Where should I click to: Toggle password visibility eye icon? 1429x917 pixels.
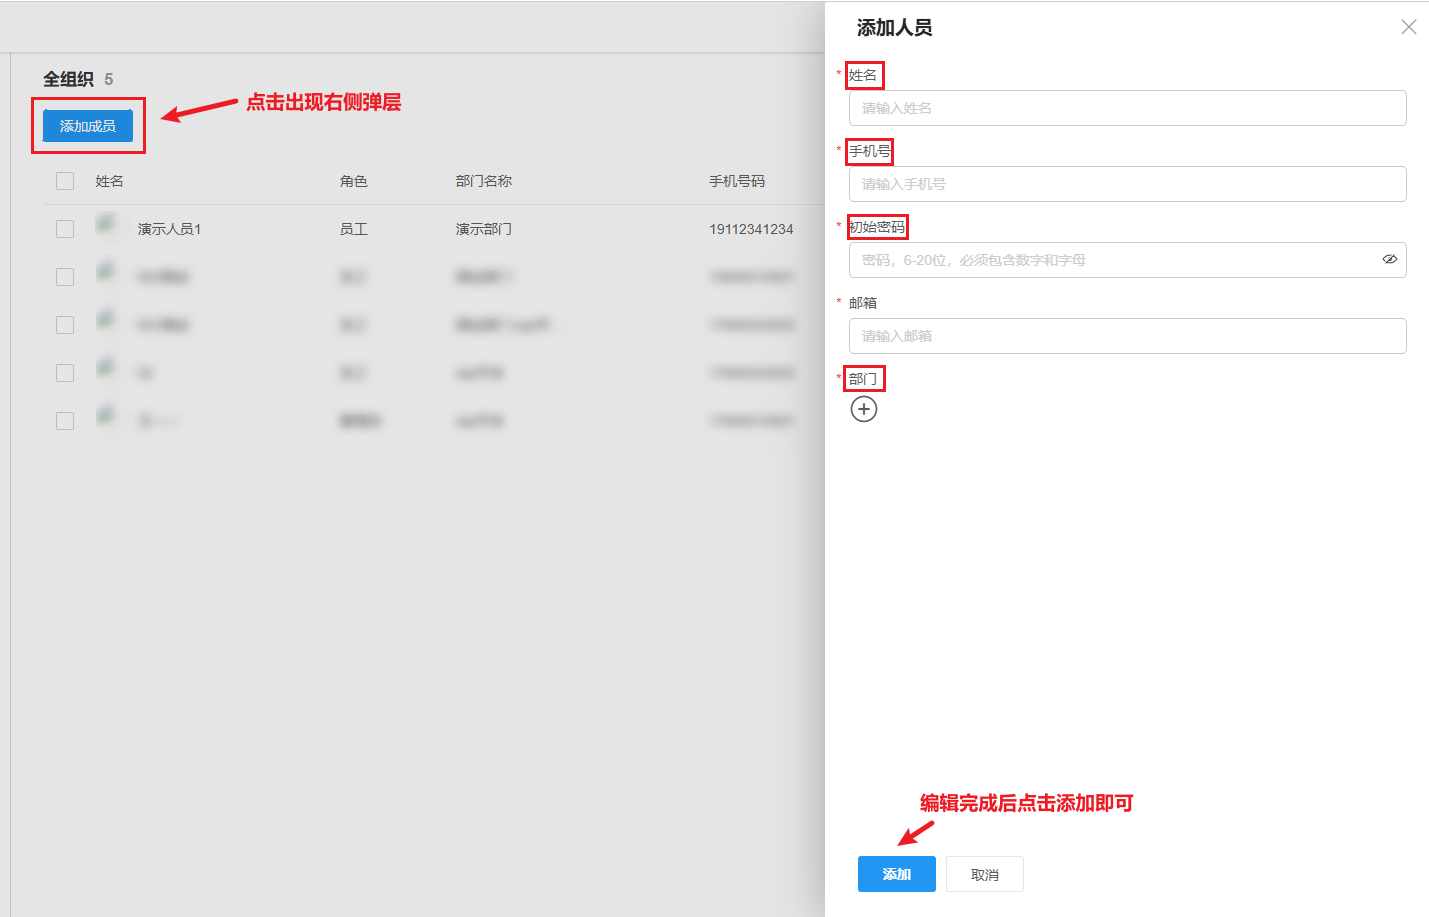tap(1390, 259)
